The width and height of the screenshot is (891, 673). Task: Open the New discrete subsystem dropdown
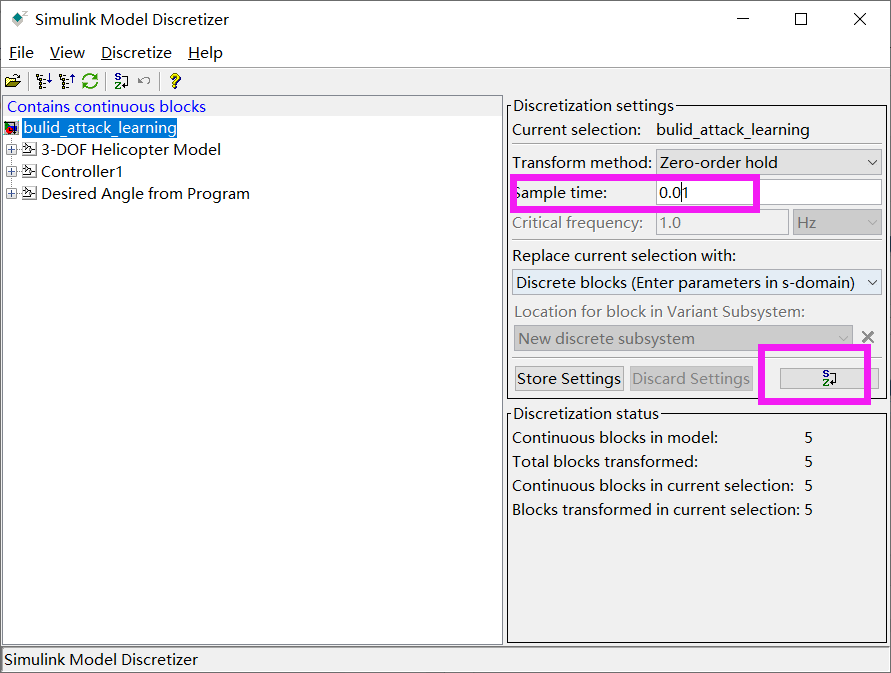pos(683,338)
